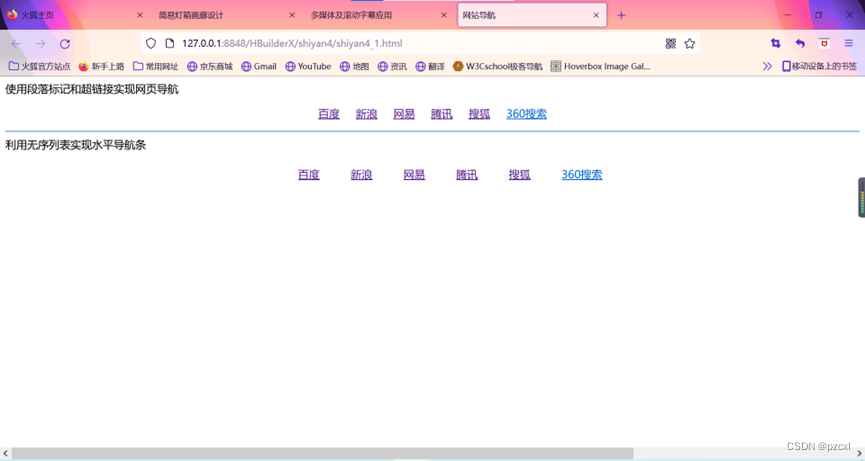Image resolution: width=865 pixels, height=461 pixels.
Task: Open the 地图 bookmark
Action: 354,66
